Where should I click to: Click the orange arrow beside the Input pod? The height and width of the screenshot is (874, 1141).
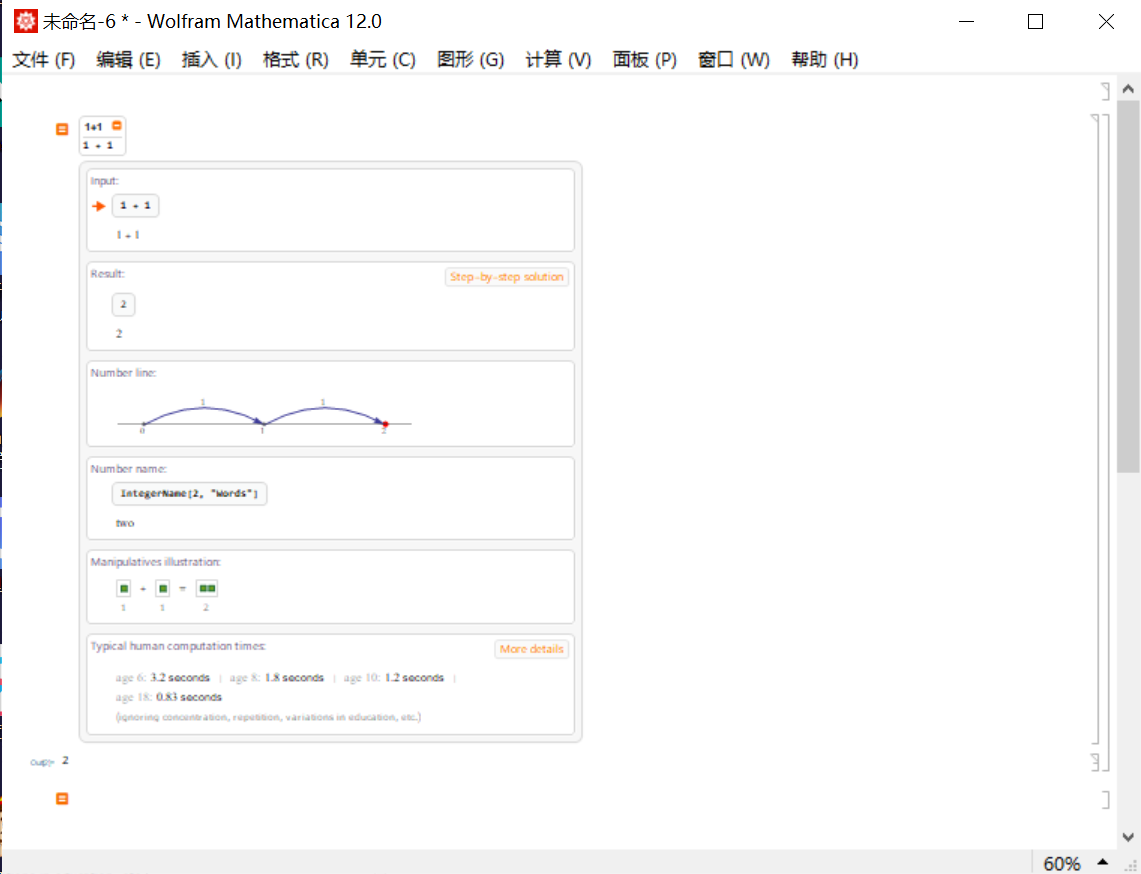tap(99, 207)
